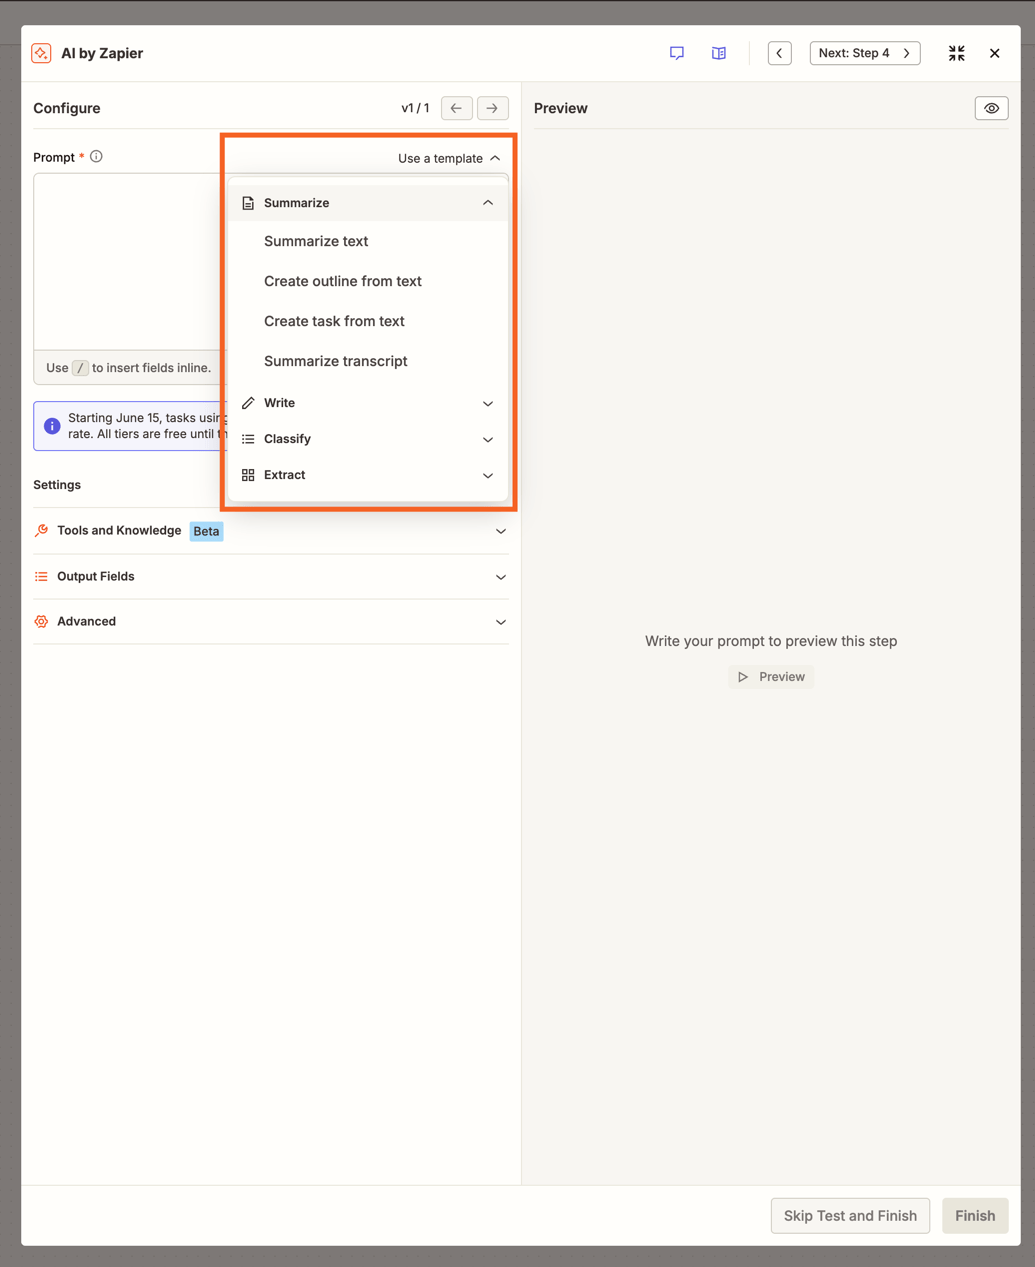The image size is (1035, 1267).
Task: Click the Summarize document icon
Action: 248,203
